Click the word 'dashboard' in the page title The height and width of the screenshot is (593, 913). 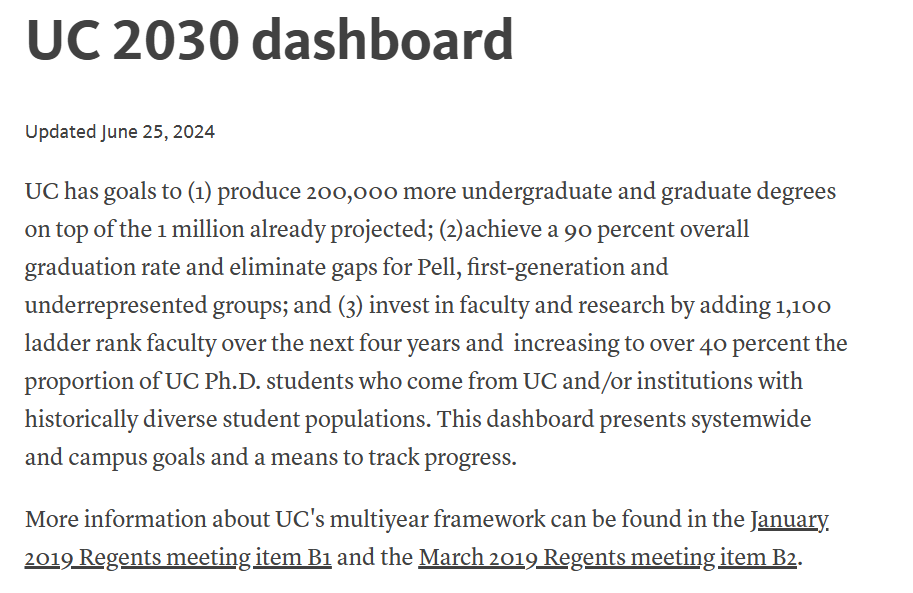tap(383, 39)
